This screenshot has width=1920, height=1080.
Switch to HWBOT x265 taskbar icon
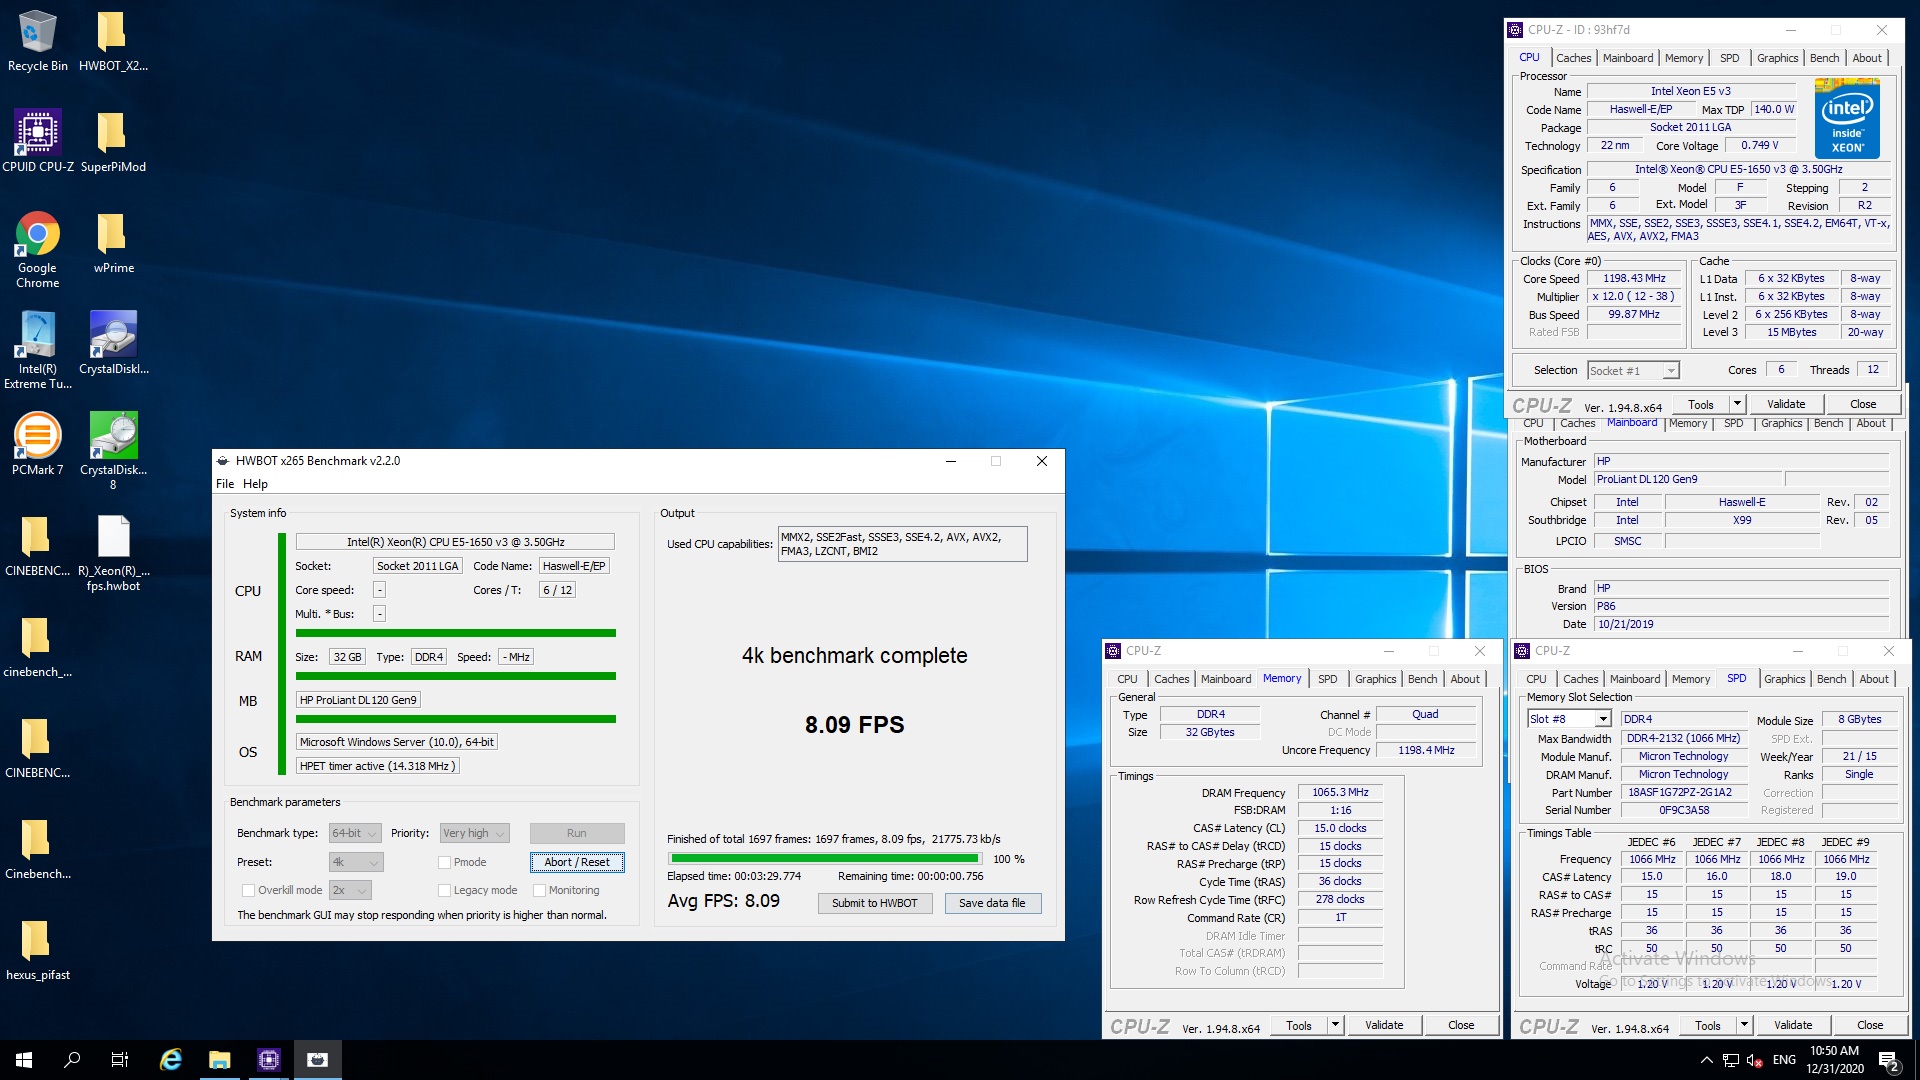pos(318,1060)
